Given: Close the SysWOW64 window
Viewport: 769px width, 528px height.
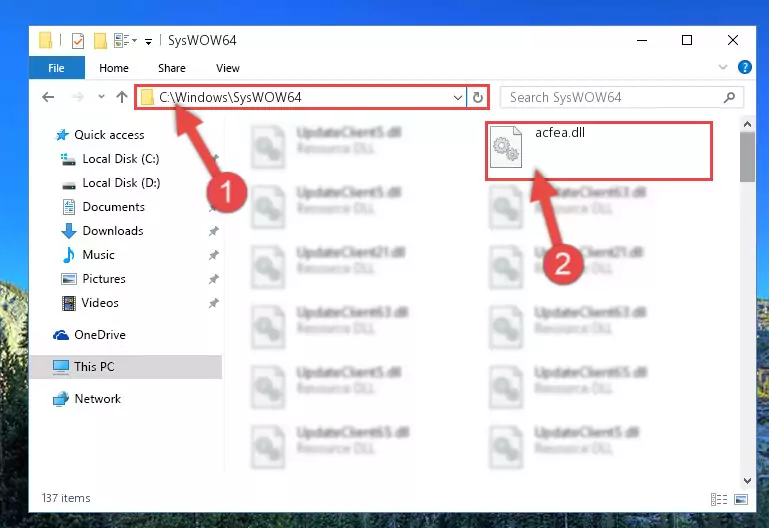Looking at the screenshot, I should [733, 40].
